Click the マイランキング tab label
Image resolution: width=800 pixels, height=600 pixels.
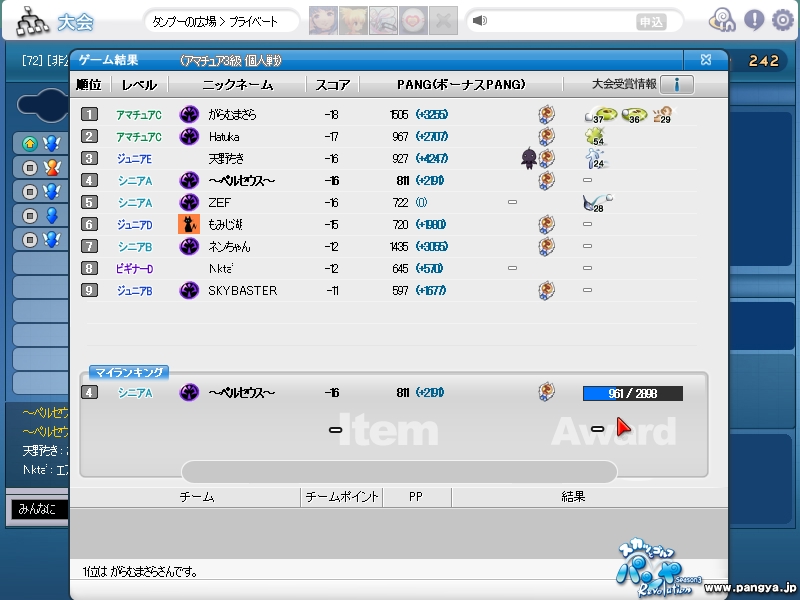pos(129,372)
